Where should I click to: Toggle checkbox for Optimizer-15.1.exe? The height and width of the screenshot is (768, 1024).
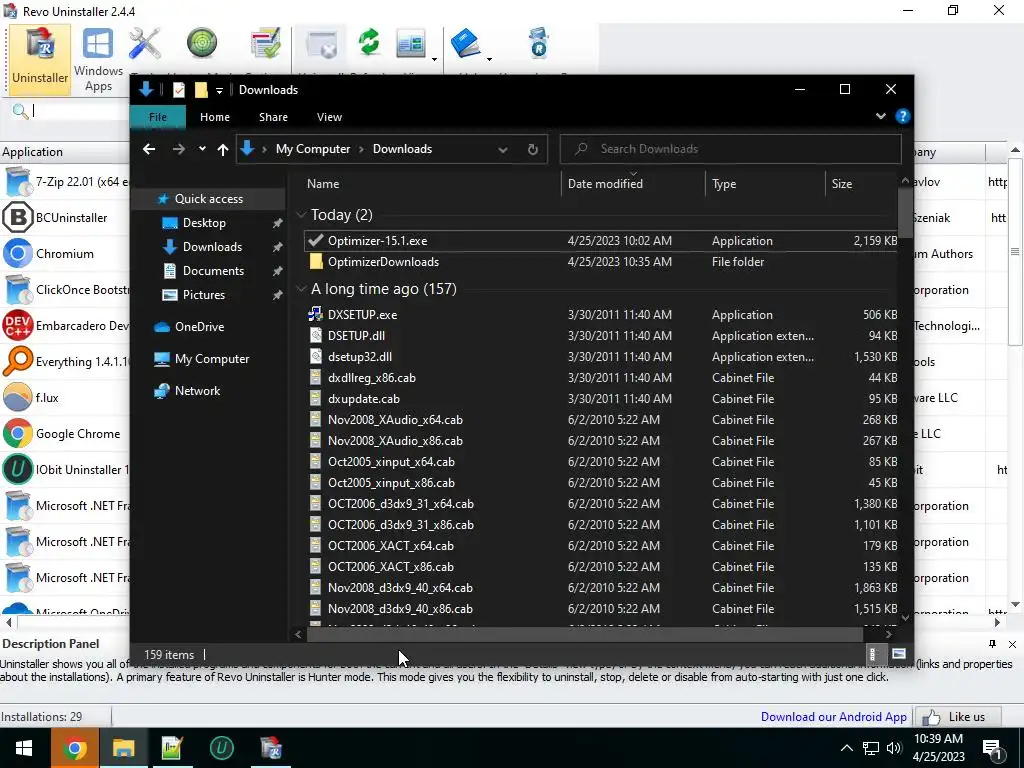click(x=316, y=240)
